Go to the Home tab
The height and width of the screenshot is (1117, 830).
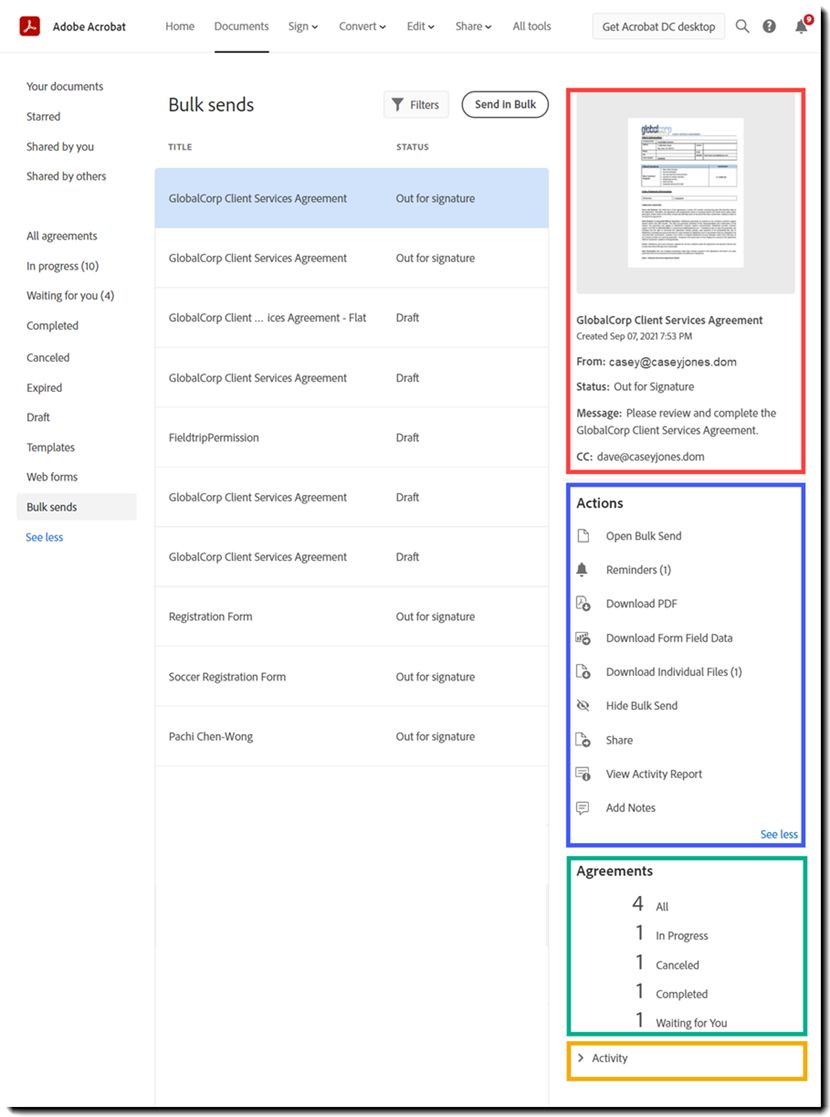[x=180, y=26]
